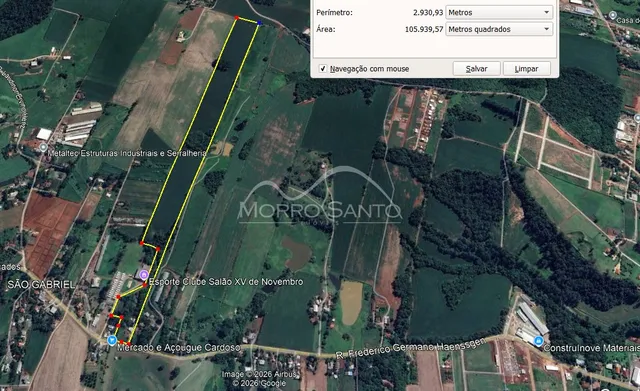Screen dimensions: 640x391
Task: Toggle the Navegação com mouse checkbox
Action: click(322, 69)
